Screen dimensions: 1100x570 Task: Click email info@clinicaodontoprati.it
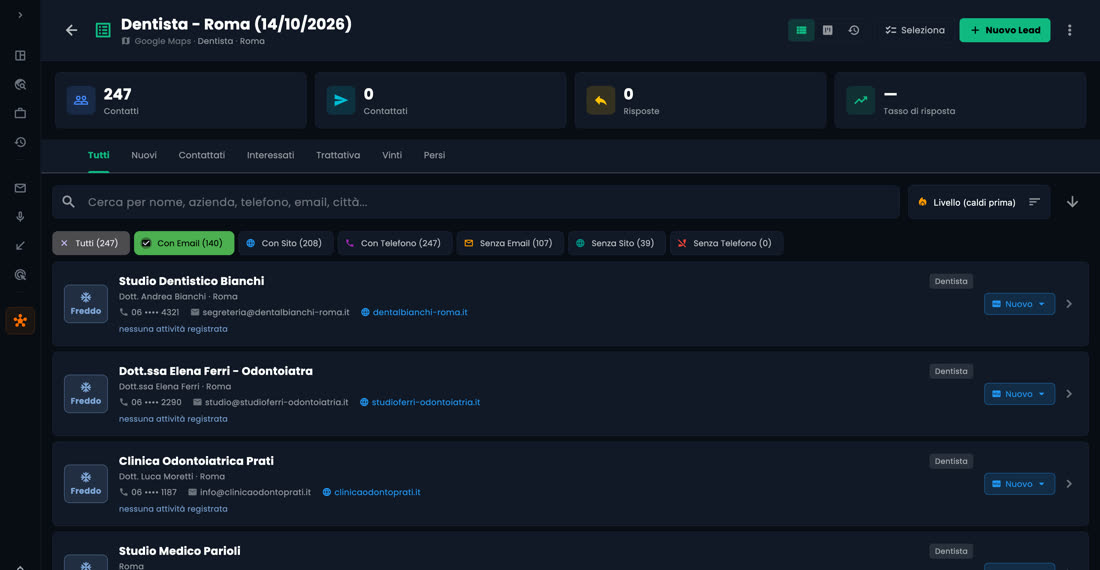[255, 492]
